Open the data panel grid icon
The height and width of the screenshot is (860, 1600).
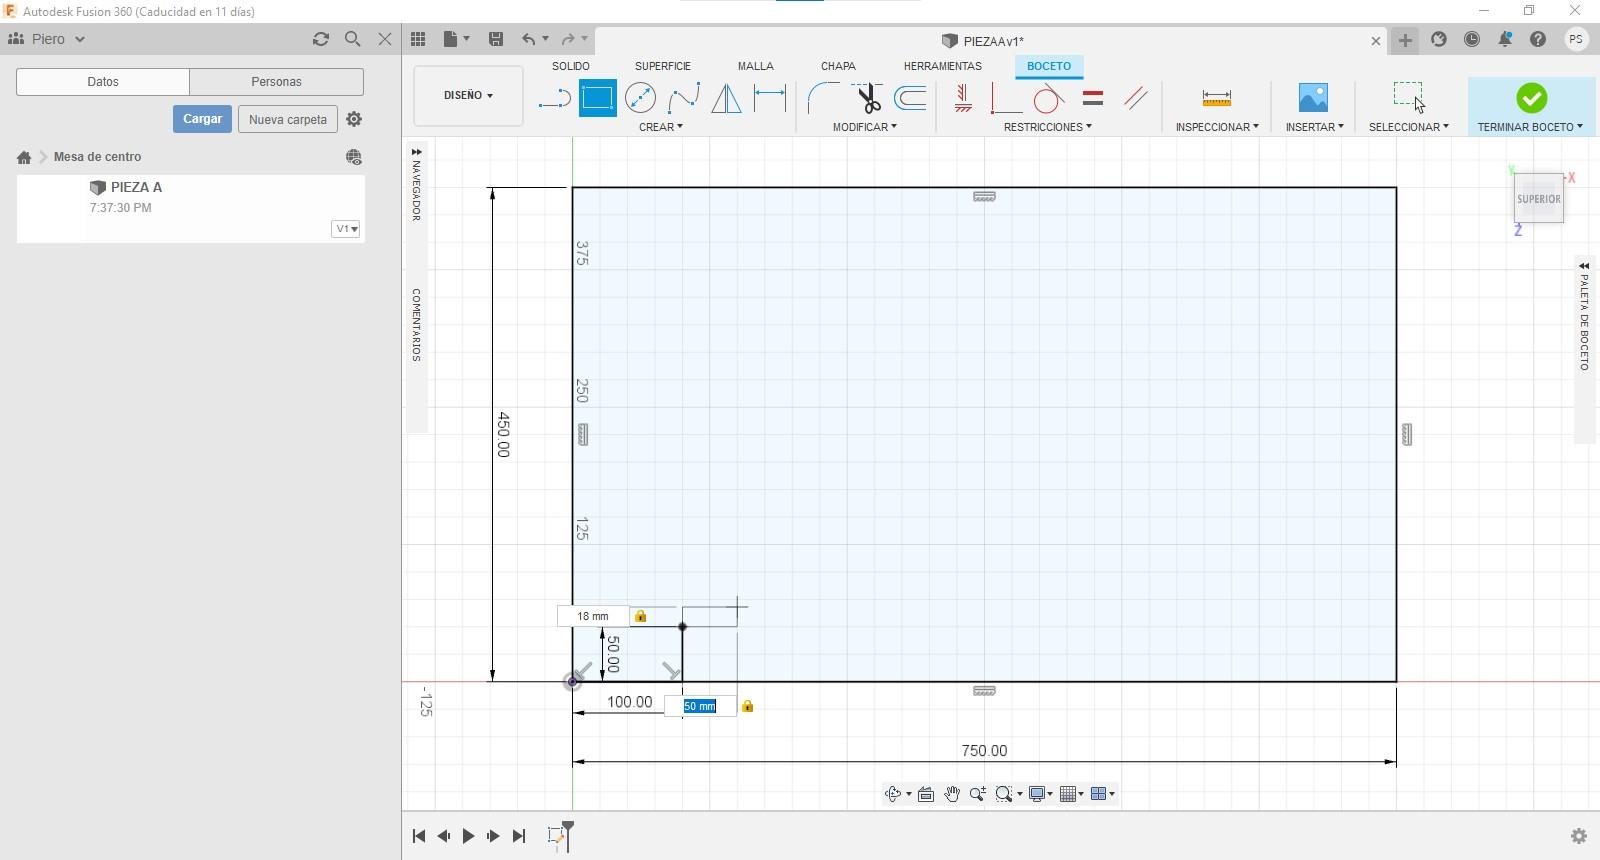pyautogui.click(x=418, y=39)
